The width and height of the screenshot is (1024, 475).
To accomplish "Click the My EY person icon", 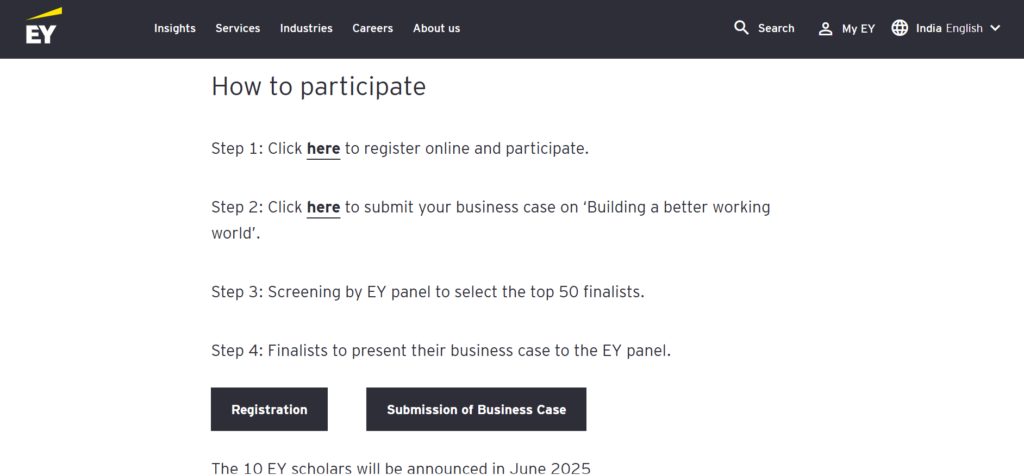I will click(x=825, y=28).
